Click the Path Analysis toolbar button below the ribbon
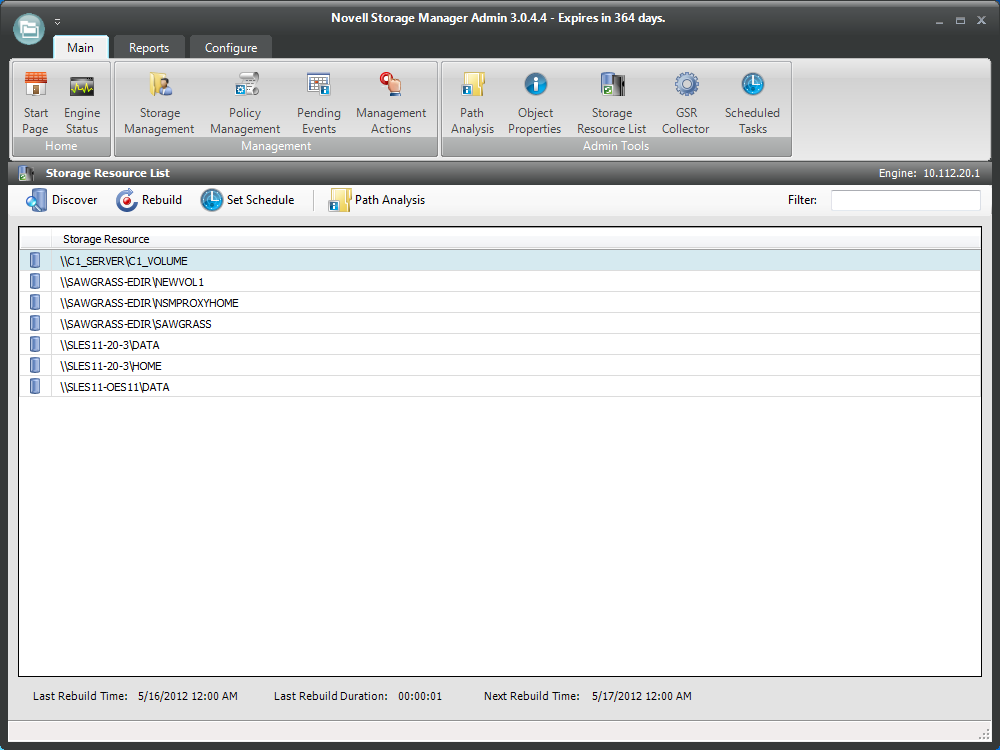The image size is (1000, 750). click(x=377, y=200)
